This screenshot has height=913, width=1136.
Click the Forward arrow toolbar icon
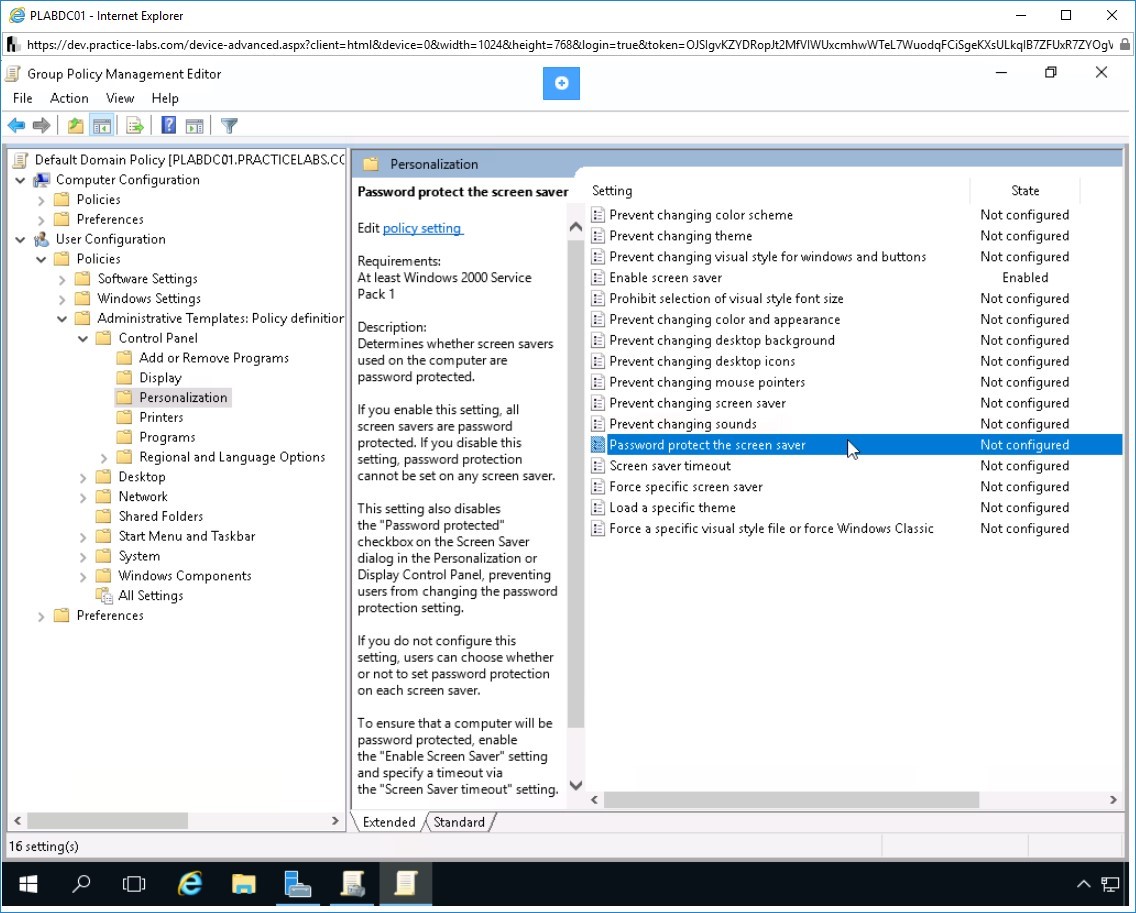(x=41, y=125)
